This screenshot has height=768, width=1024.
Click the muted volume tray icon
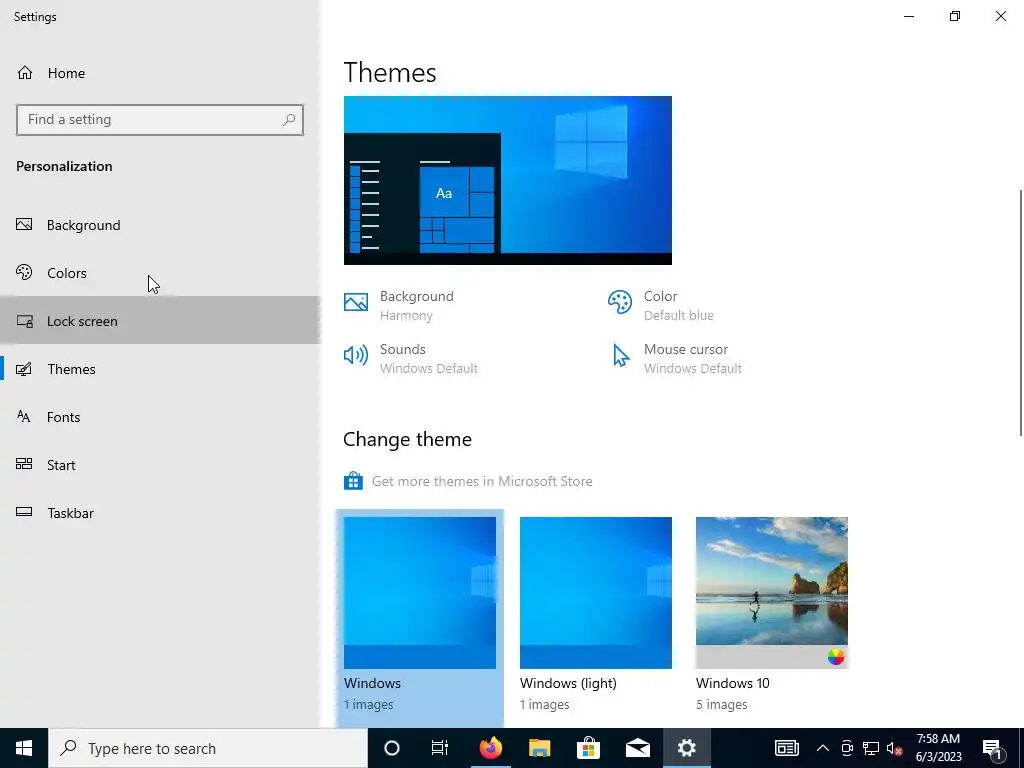coord(895,748)
